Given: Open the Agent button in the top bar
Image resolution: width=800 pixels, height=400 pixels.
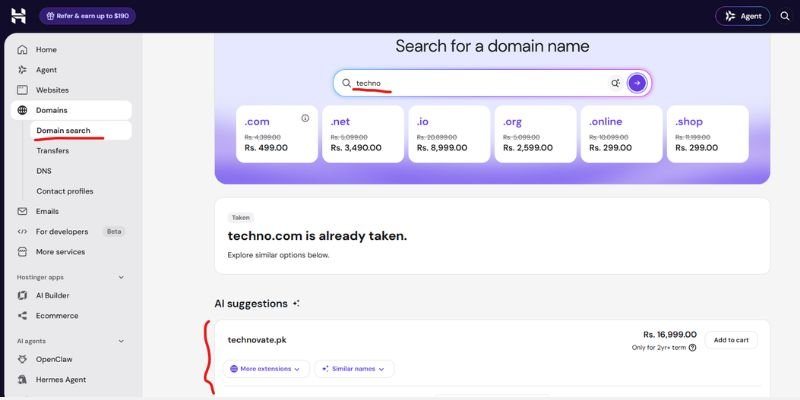Looking at the screenshot, I should [x=742, y=16].
